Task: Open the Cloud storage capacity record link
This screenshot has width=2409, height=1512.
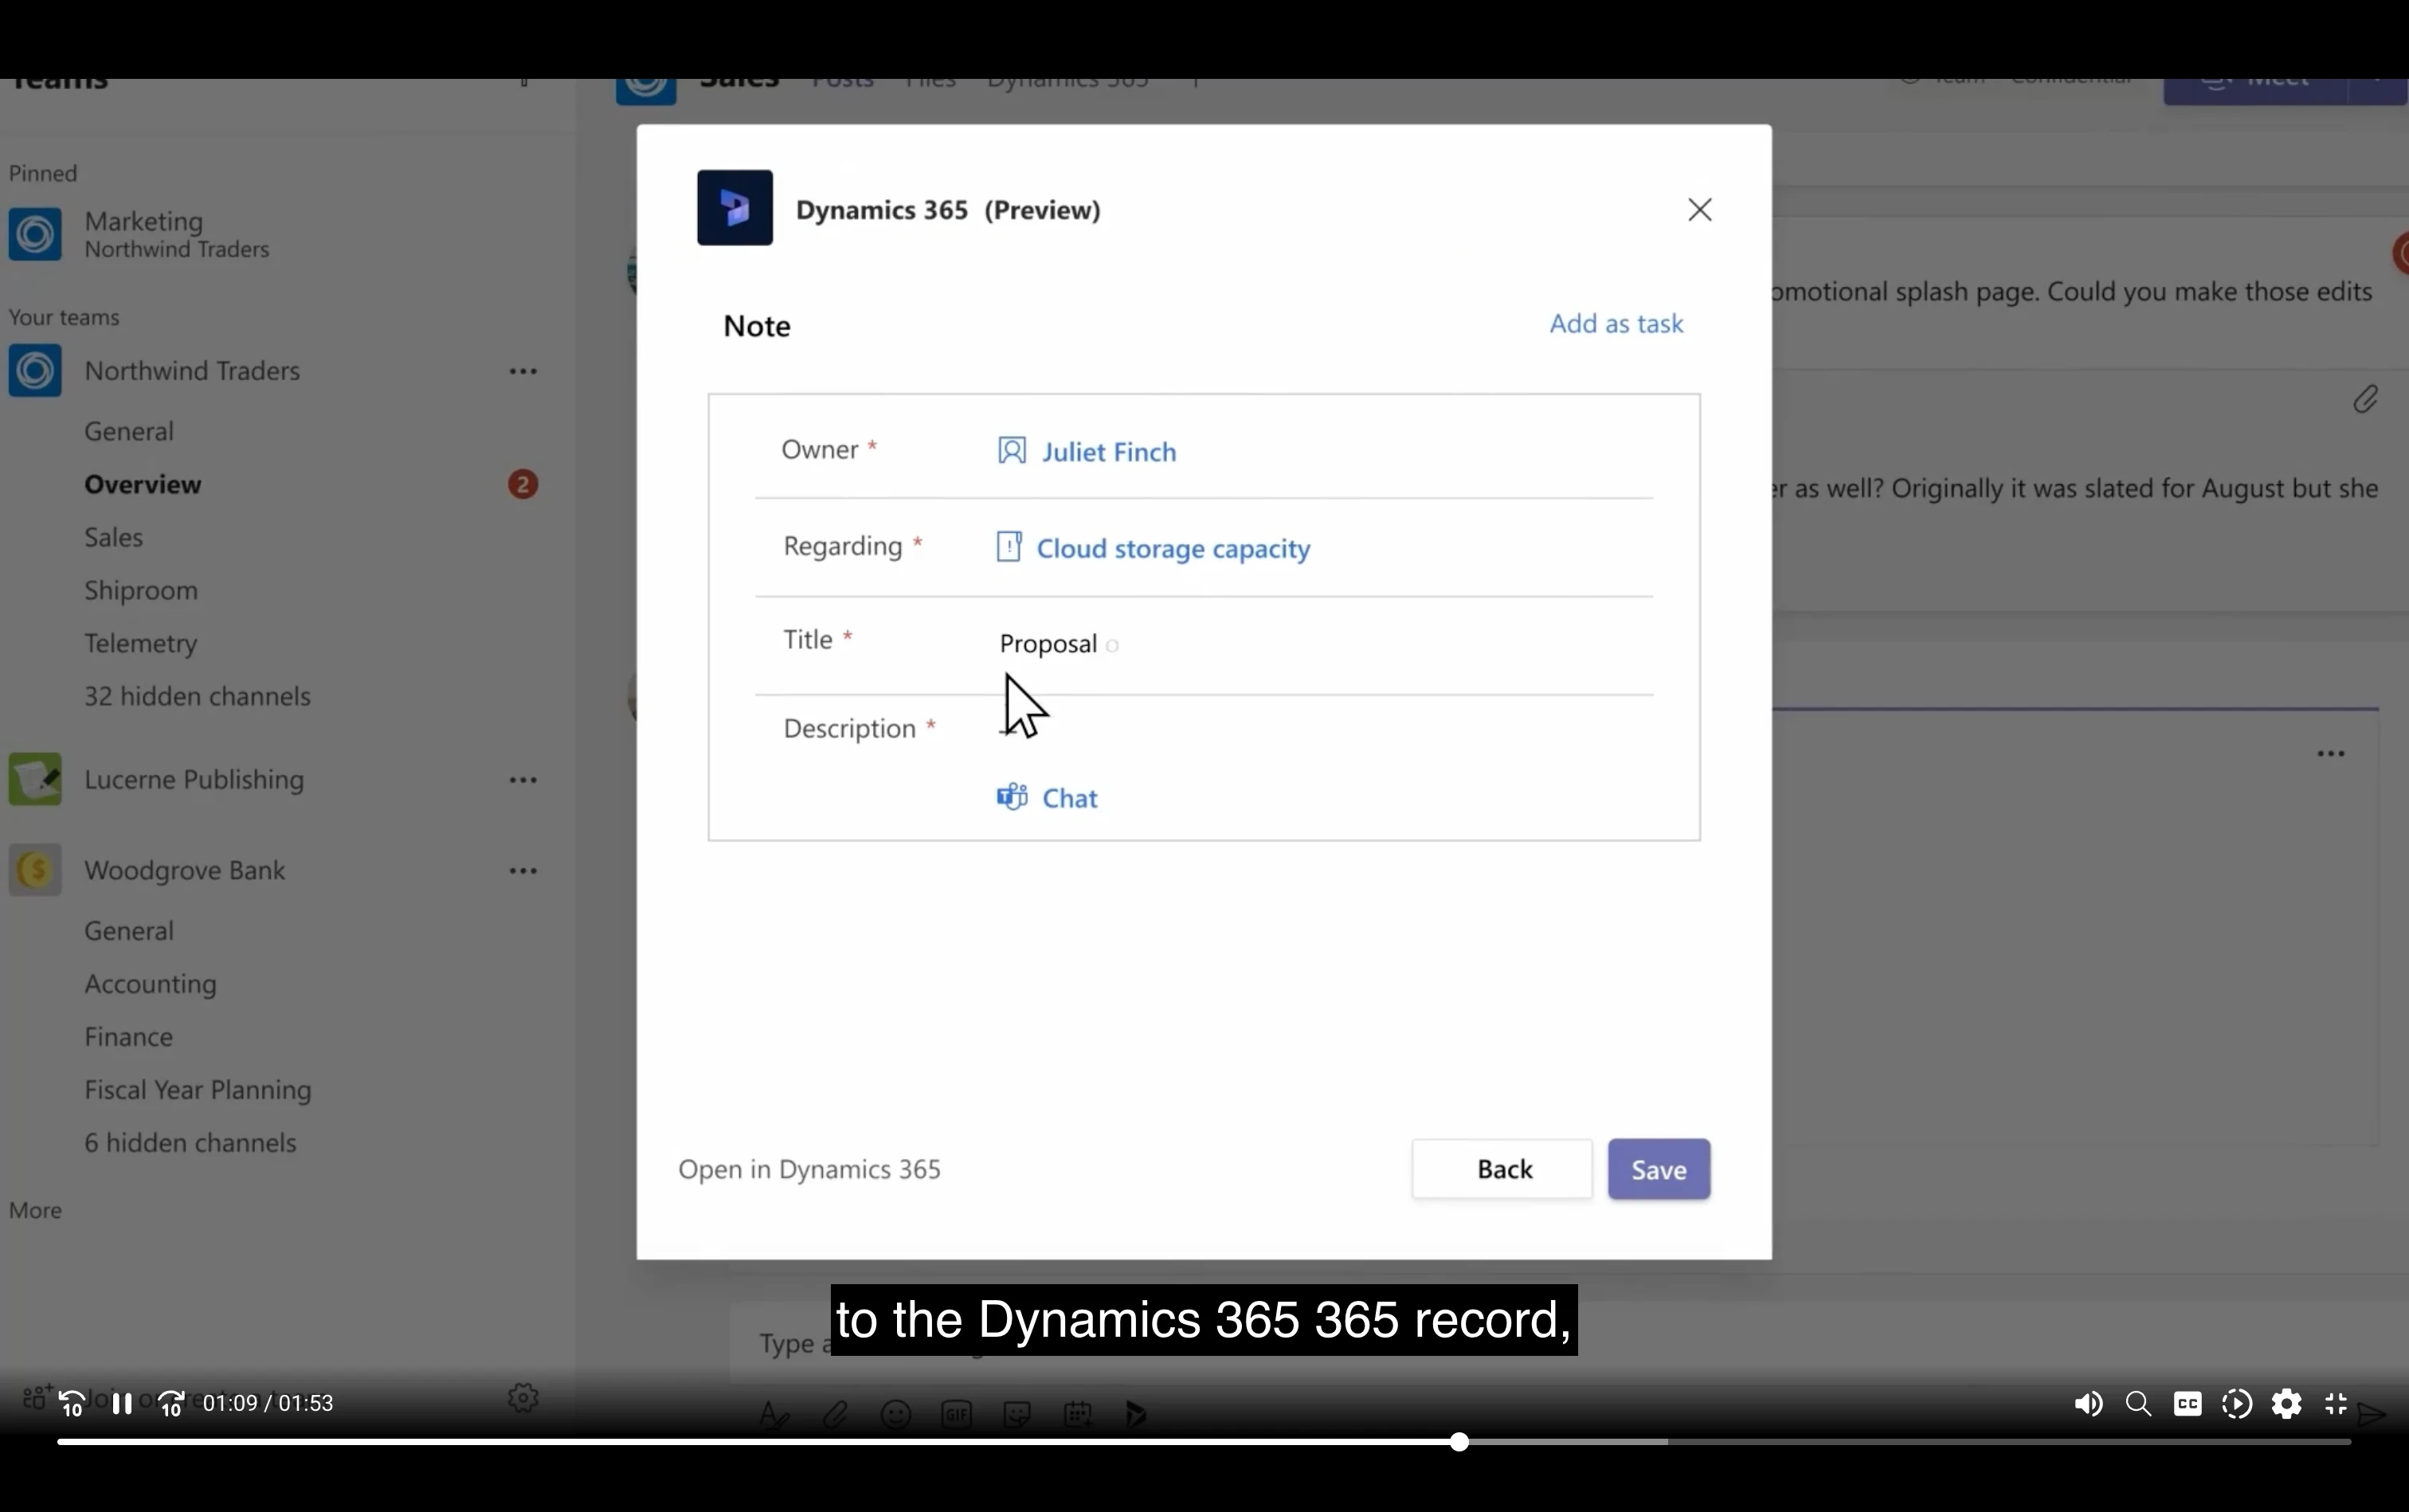Action: point(1173,549)
